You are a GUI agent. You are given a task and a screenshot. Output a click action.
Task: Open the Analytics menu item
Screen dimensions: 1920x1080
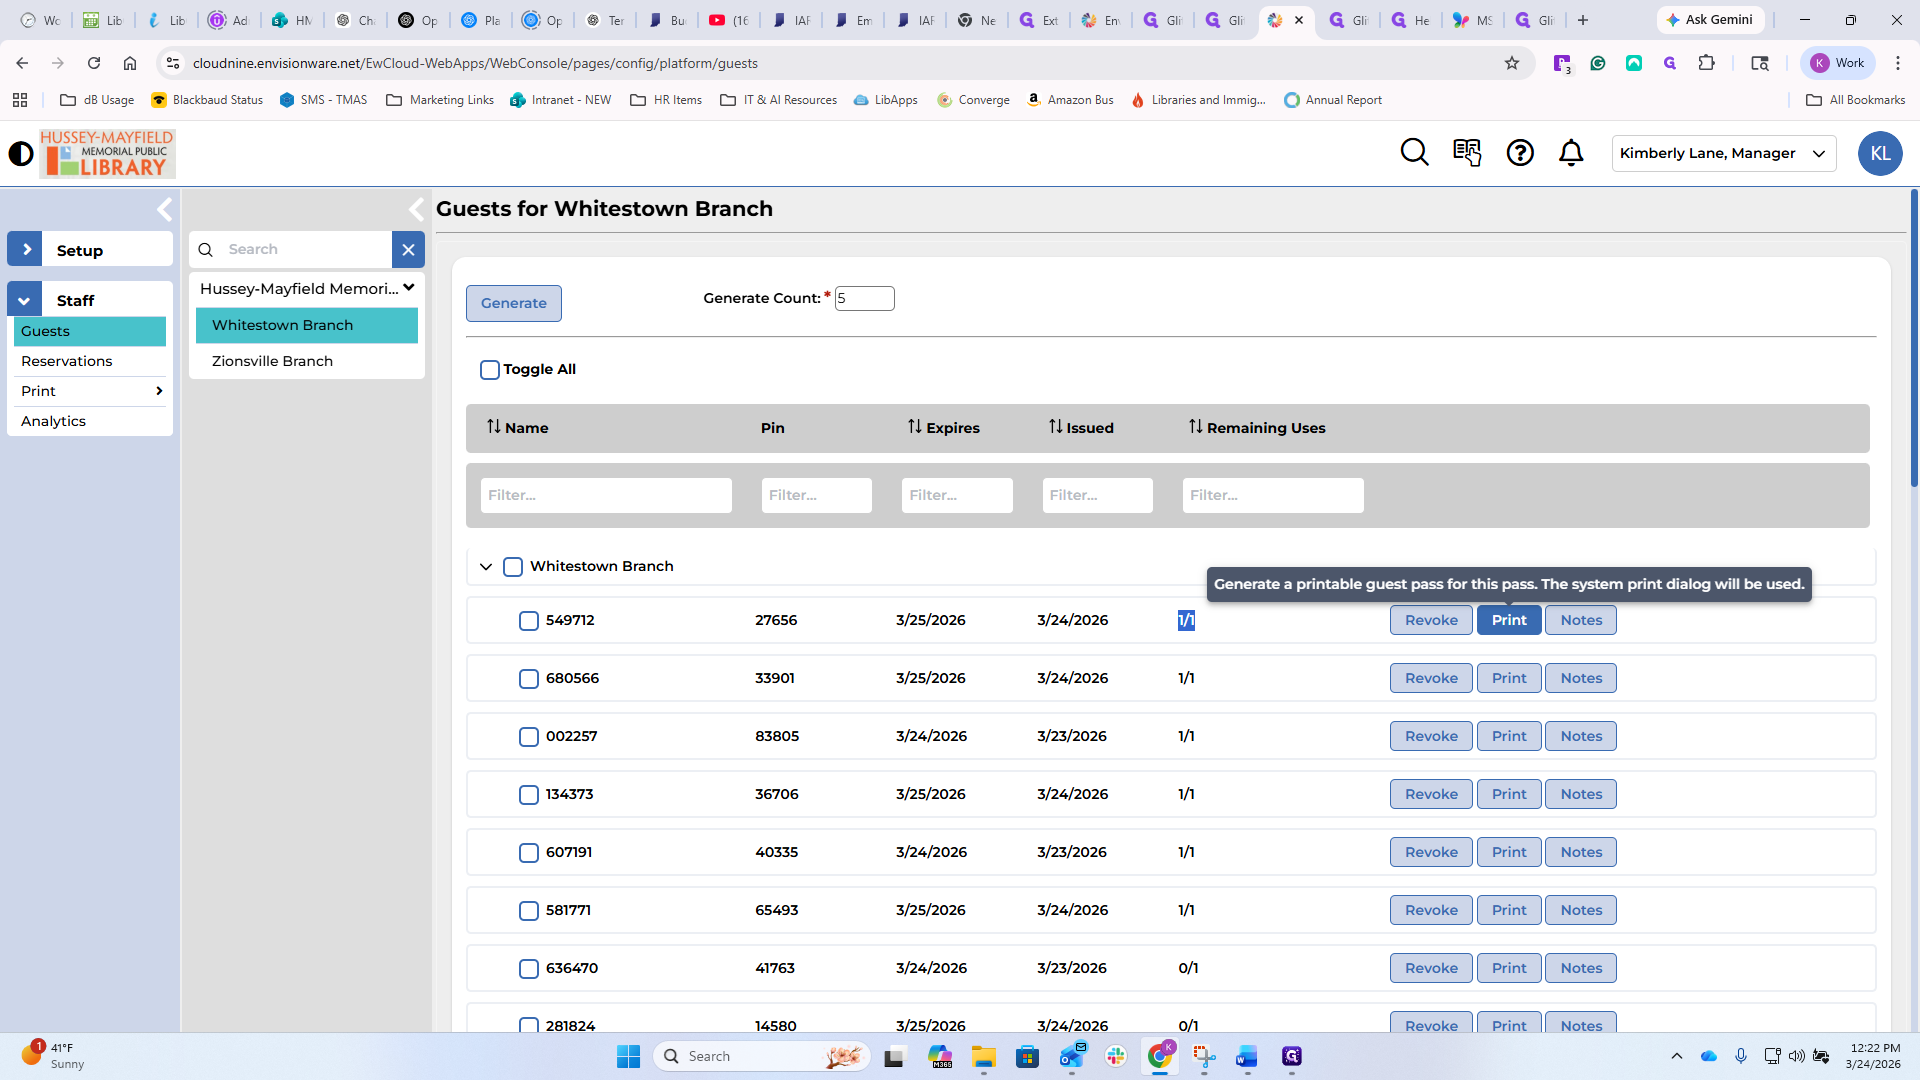point(54,421)
